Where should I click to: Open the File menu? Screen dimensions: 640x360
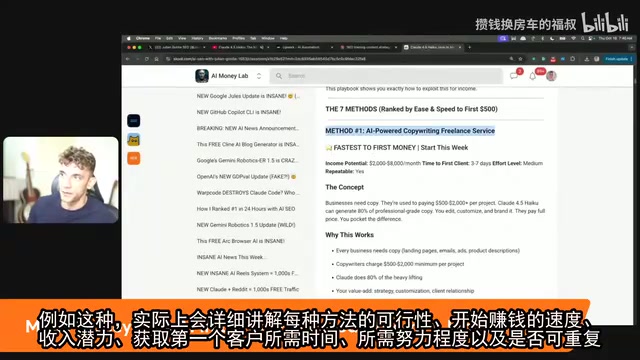click(158, 38)
